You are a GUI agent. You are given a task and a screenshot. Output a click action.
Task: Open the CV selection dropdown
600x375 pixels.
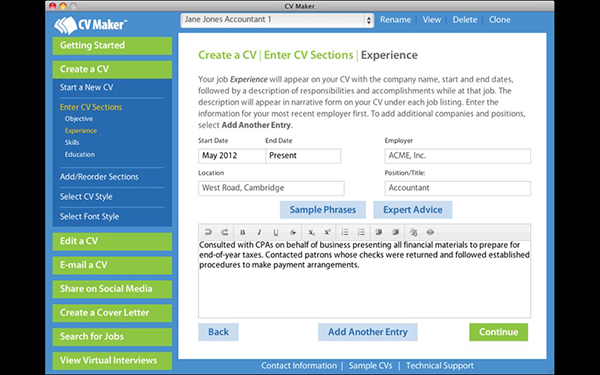(277, 20)
